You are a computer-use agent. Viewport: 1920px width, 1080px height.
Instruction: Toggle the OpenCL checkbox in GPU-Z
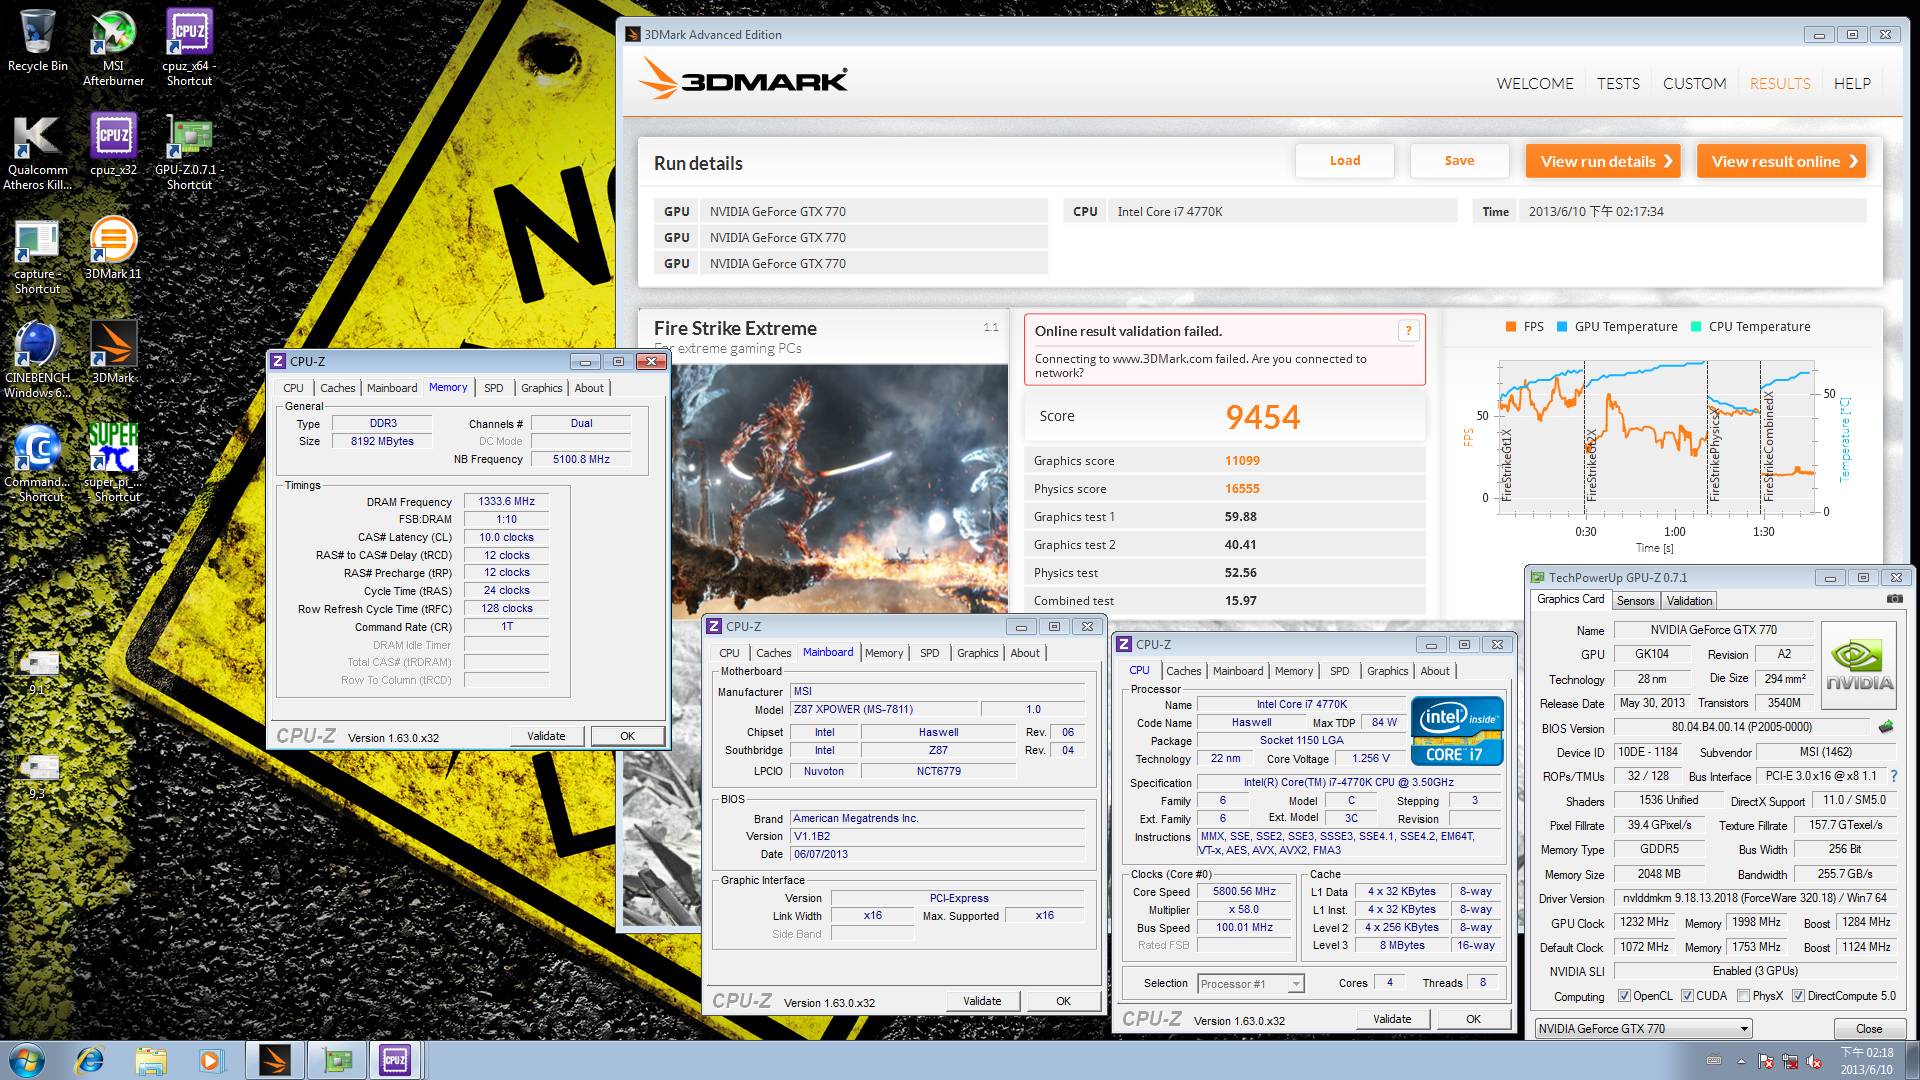tap(1625, 996)
